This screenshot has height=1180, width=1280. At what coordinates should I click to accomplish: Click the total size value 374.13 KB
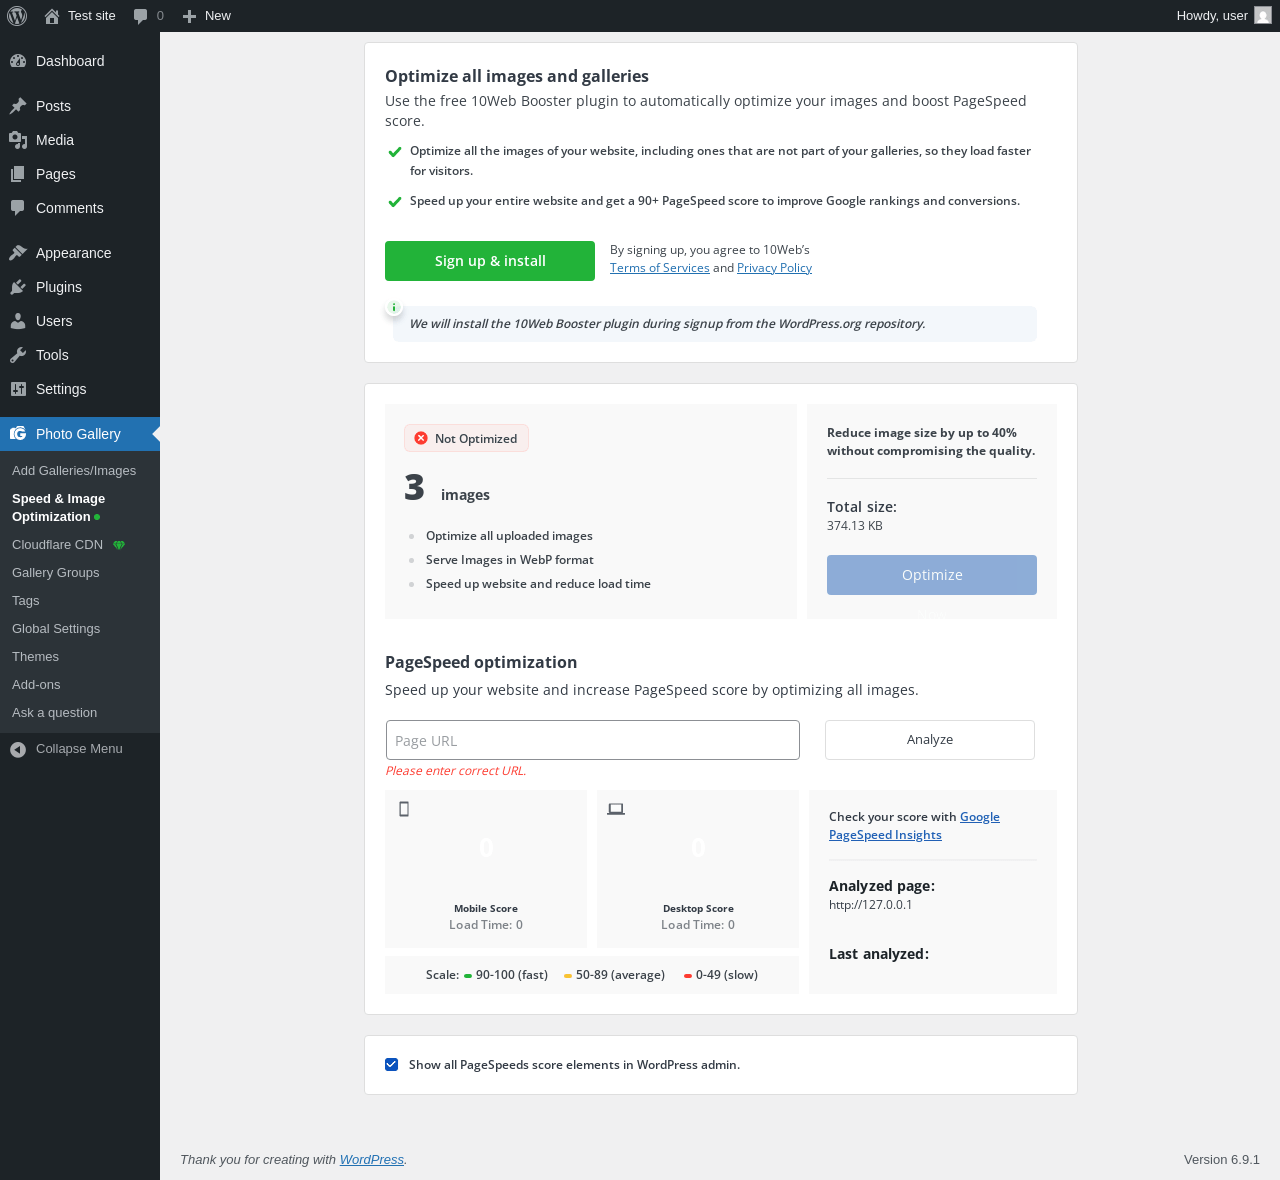tap(855, 526)
